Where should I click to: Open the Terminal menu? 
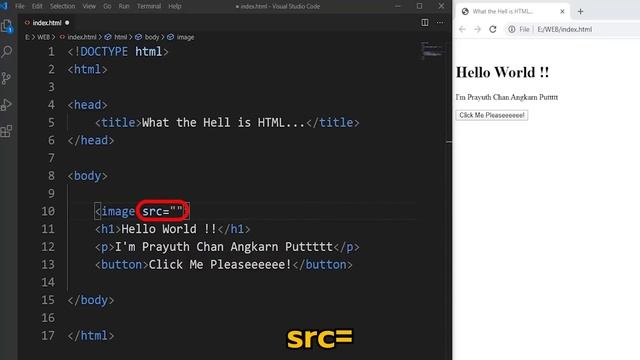pos(149,6)
